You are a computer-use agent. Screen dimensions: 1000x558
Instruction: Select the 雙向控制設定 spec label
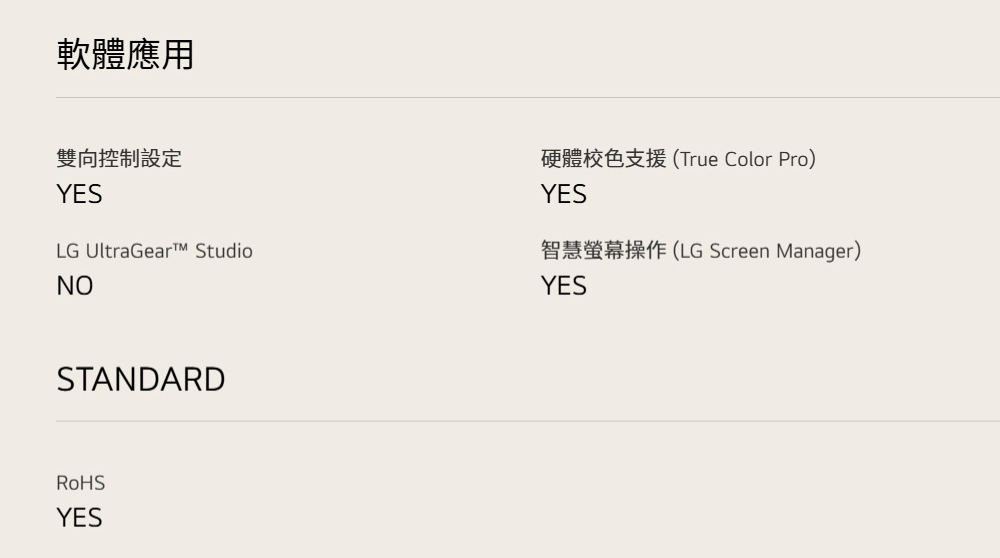pyautogui.click(x=119, y=159)
